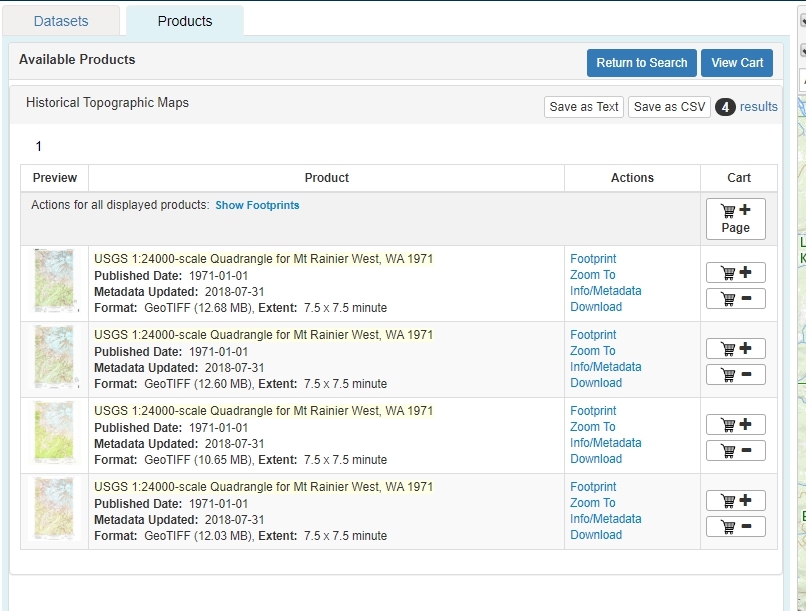The width and height of the screenshot is (806, 611).
Task: Add all products on page to cart
Action: [735, 218]
